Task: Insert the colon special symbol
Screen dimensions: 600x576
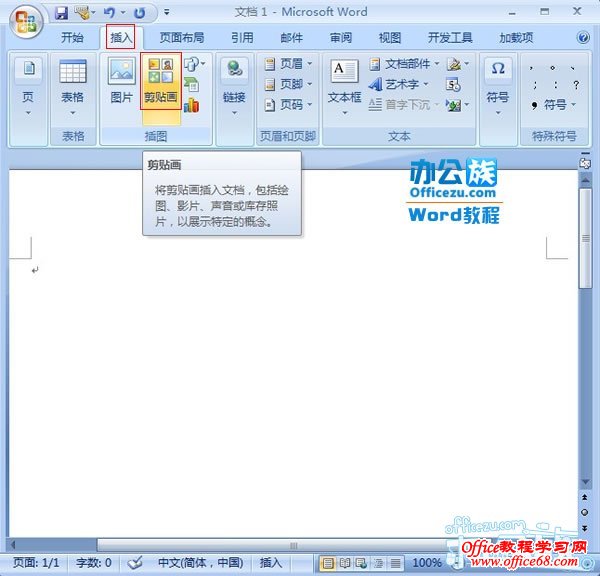Action: click(x=555, y=85)
